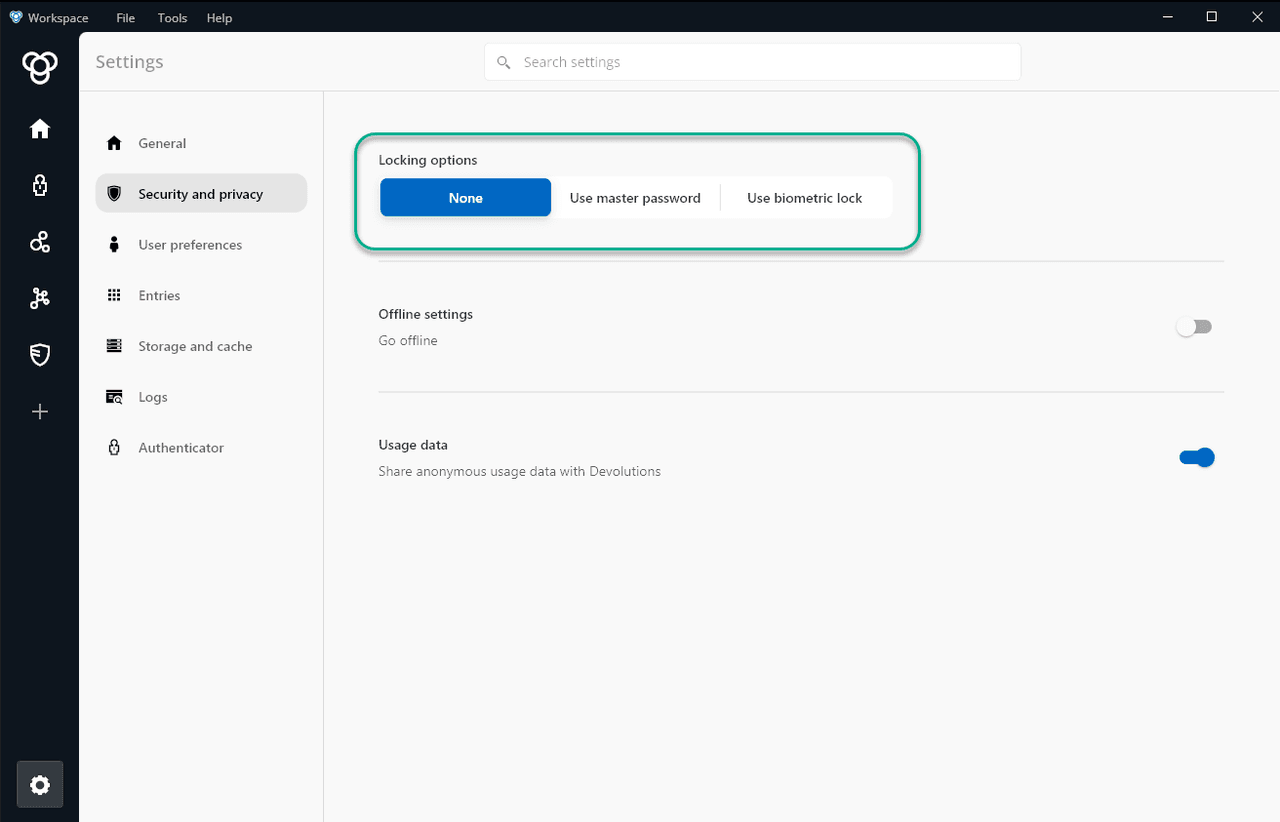
Task: Open Storage and cache settings
Action: (x=195, y=346)
